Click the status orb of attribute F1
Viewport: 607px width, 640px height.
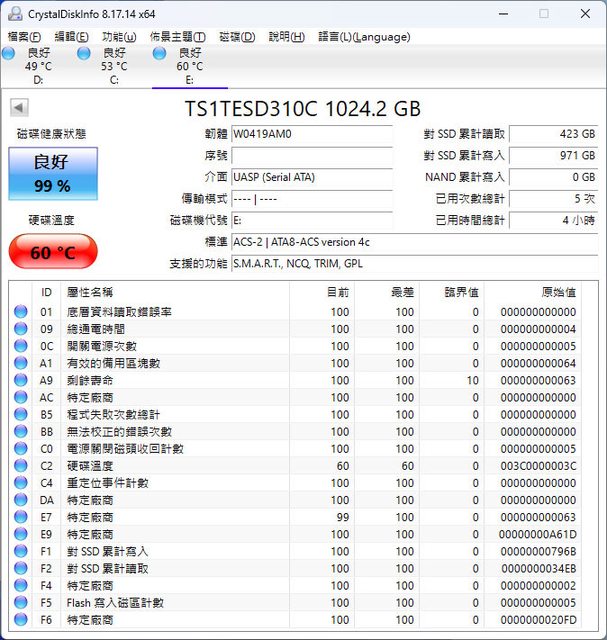[21, 551]
